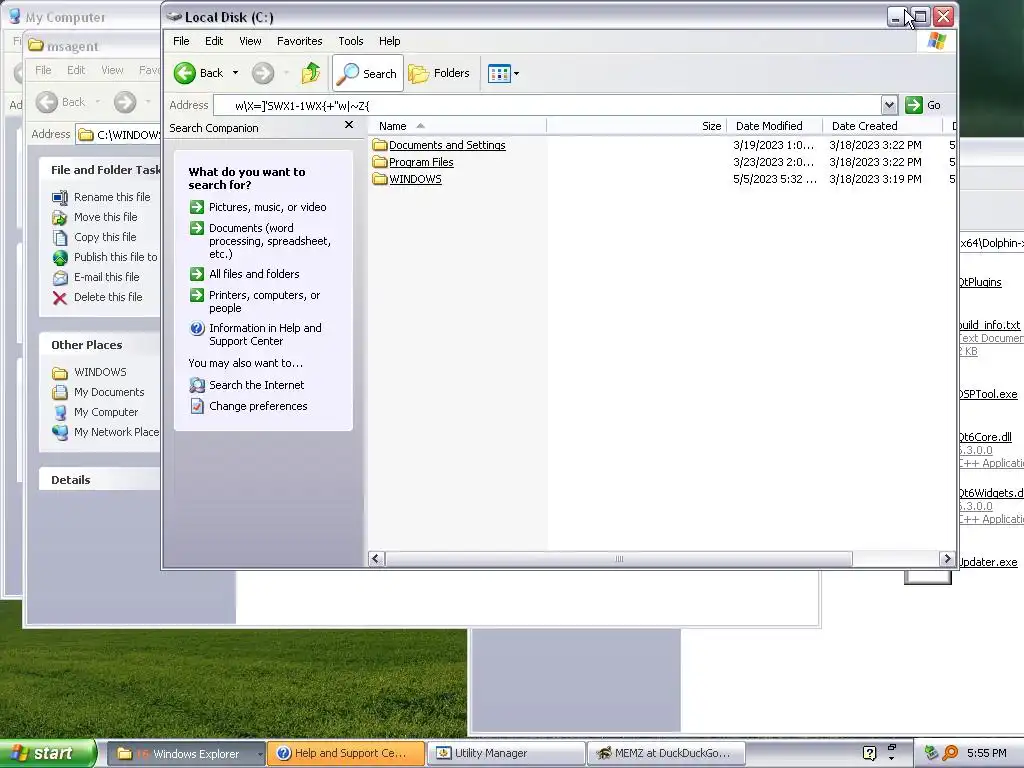Click Utility Manager taskbar button
Image resolution: width=1024 pixels, height=768 pixels.
tap(505, 754)
